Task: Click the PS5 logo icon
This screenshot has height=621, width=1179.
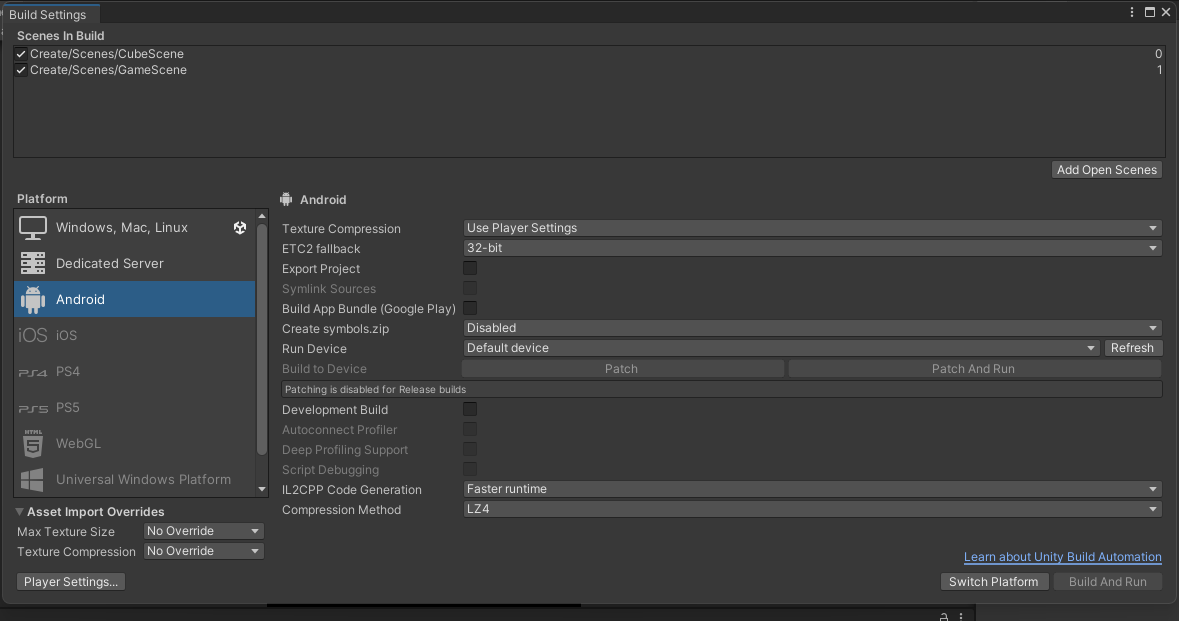Action: tap(33, 408)
